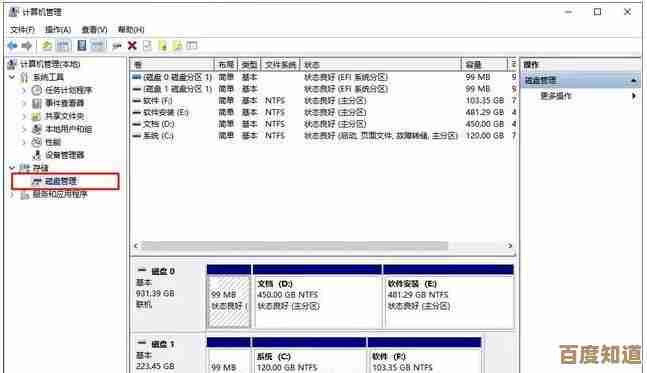
Task: Click the last toolbar icon for view settings
Action: click(192, 45)
